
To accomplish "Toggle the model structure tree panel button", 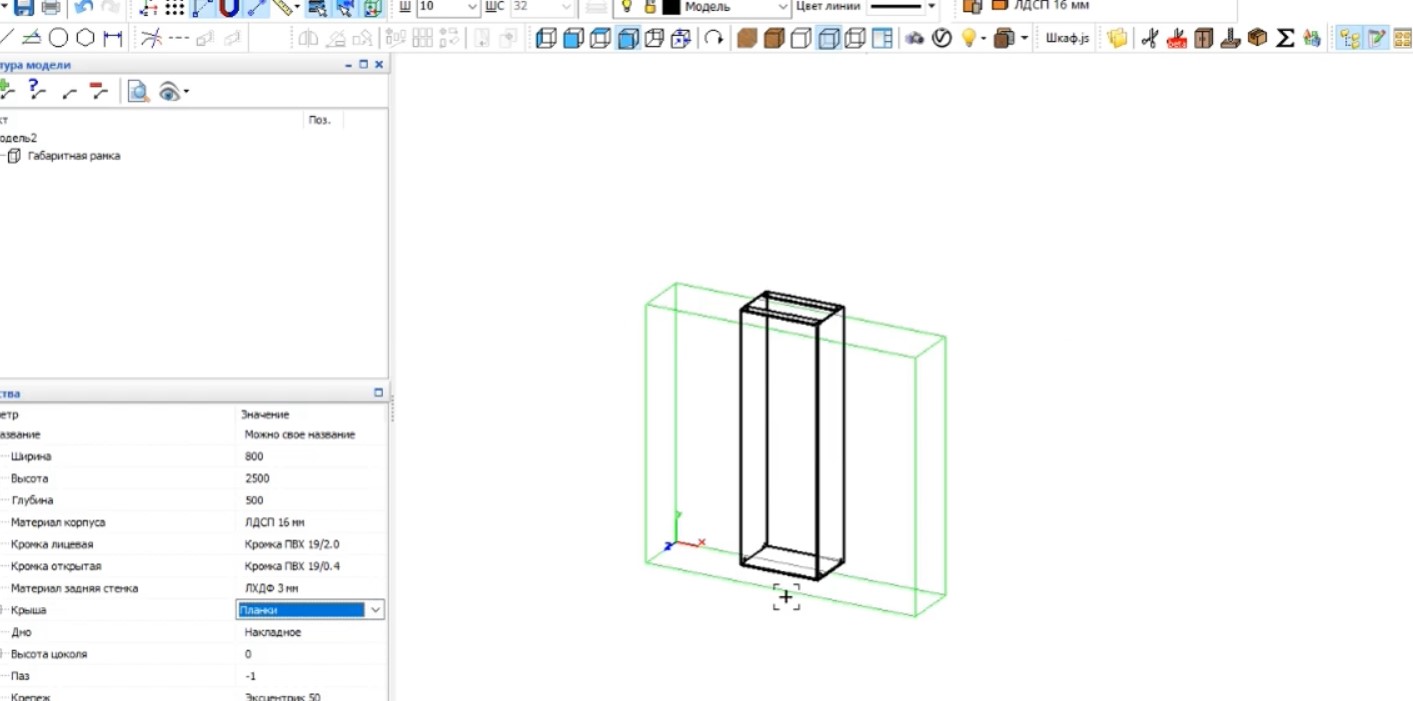I will [x=1350, y=39].
